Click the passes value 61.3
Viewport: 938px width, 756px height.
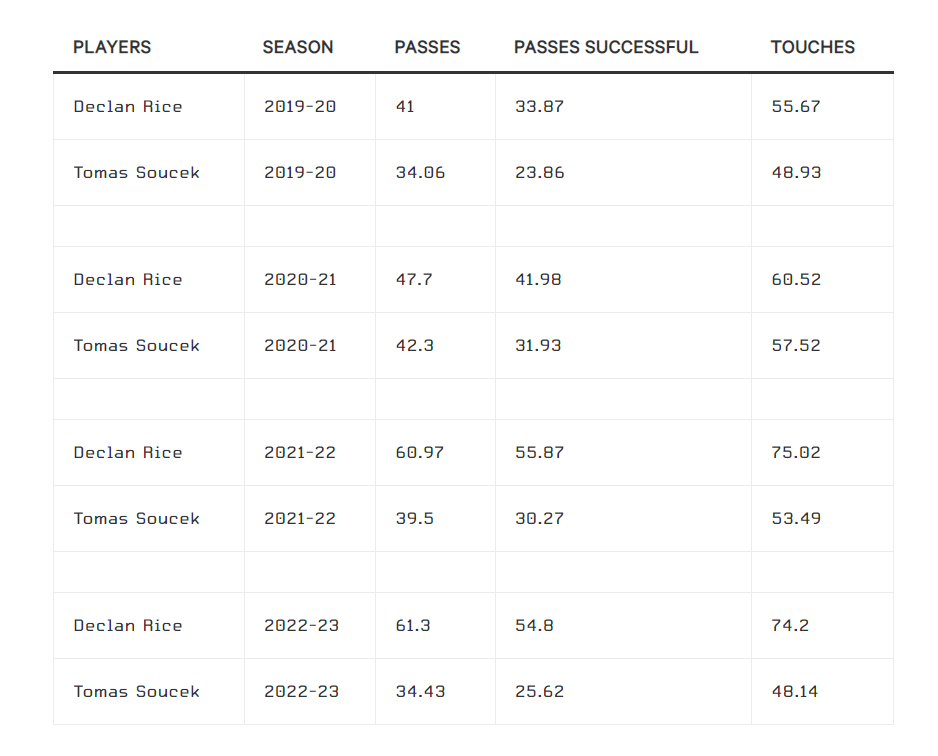point(413,626)
